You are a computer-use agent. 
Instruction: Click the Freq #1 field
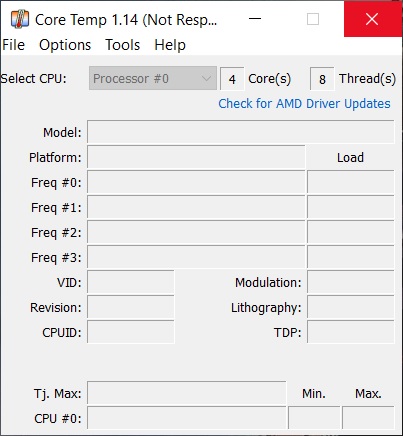click(196, 207)
